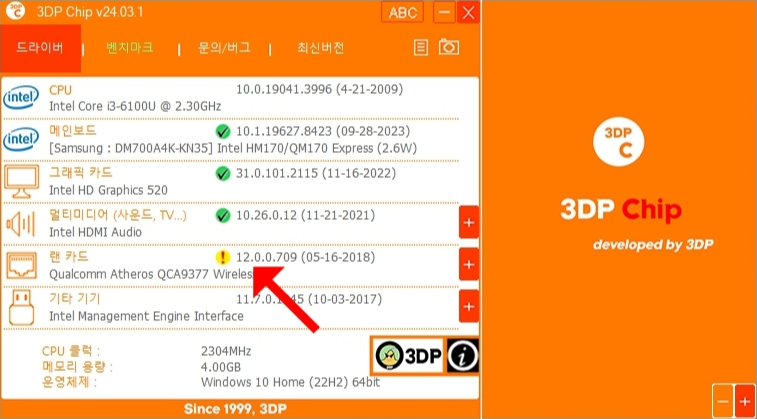Screen dimensions: 757x419
Task: Click the 2304MHz CPU clock value
Action: coord(225,351)
